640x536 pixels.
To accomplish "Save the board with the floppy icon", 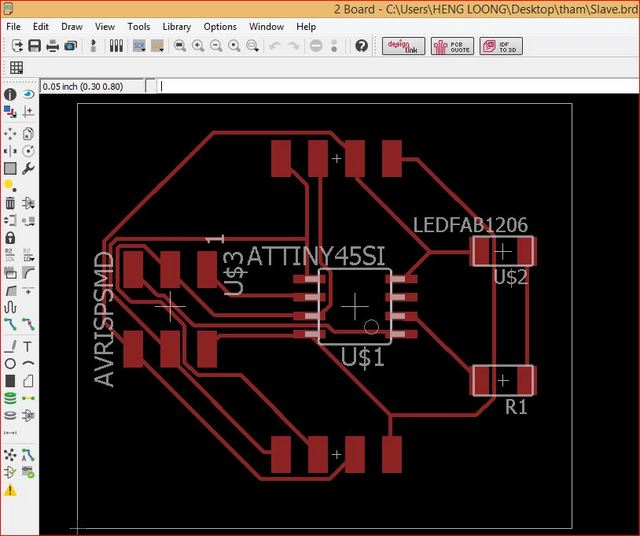I will [35, 46].
